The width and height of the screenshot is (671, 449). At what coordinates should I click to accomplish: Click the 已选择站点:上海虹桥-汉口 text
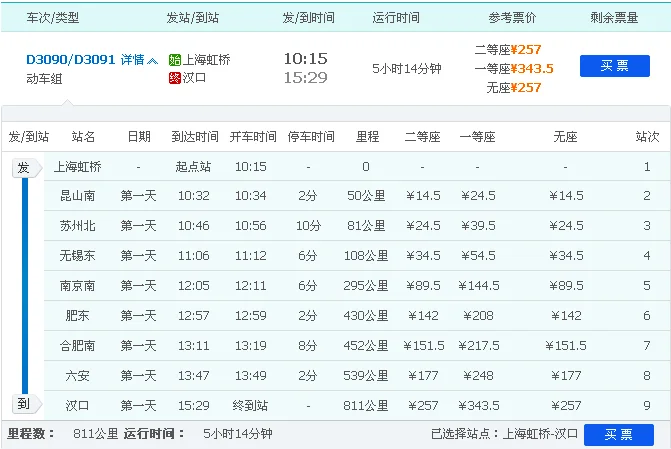pos(504,434)
